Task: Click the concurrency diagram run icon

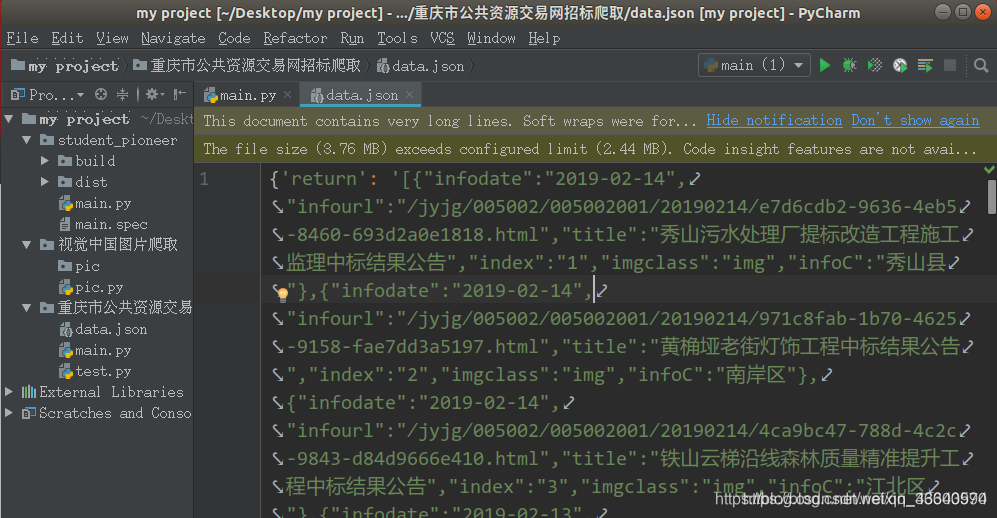Action: pos(925,65)
